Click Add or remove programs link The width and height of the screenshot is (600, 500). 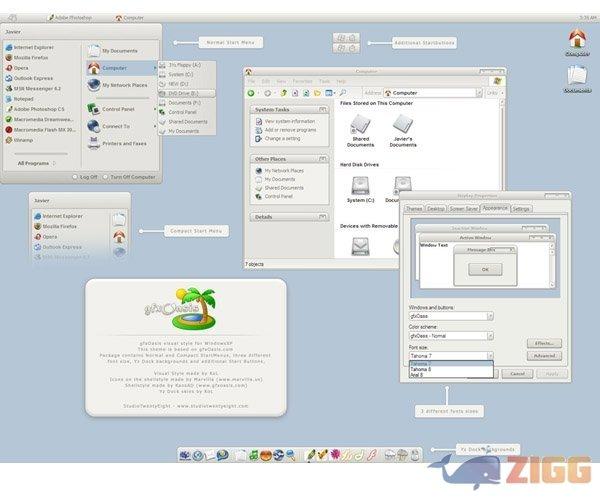tap(291, 130)
